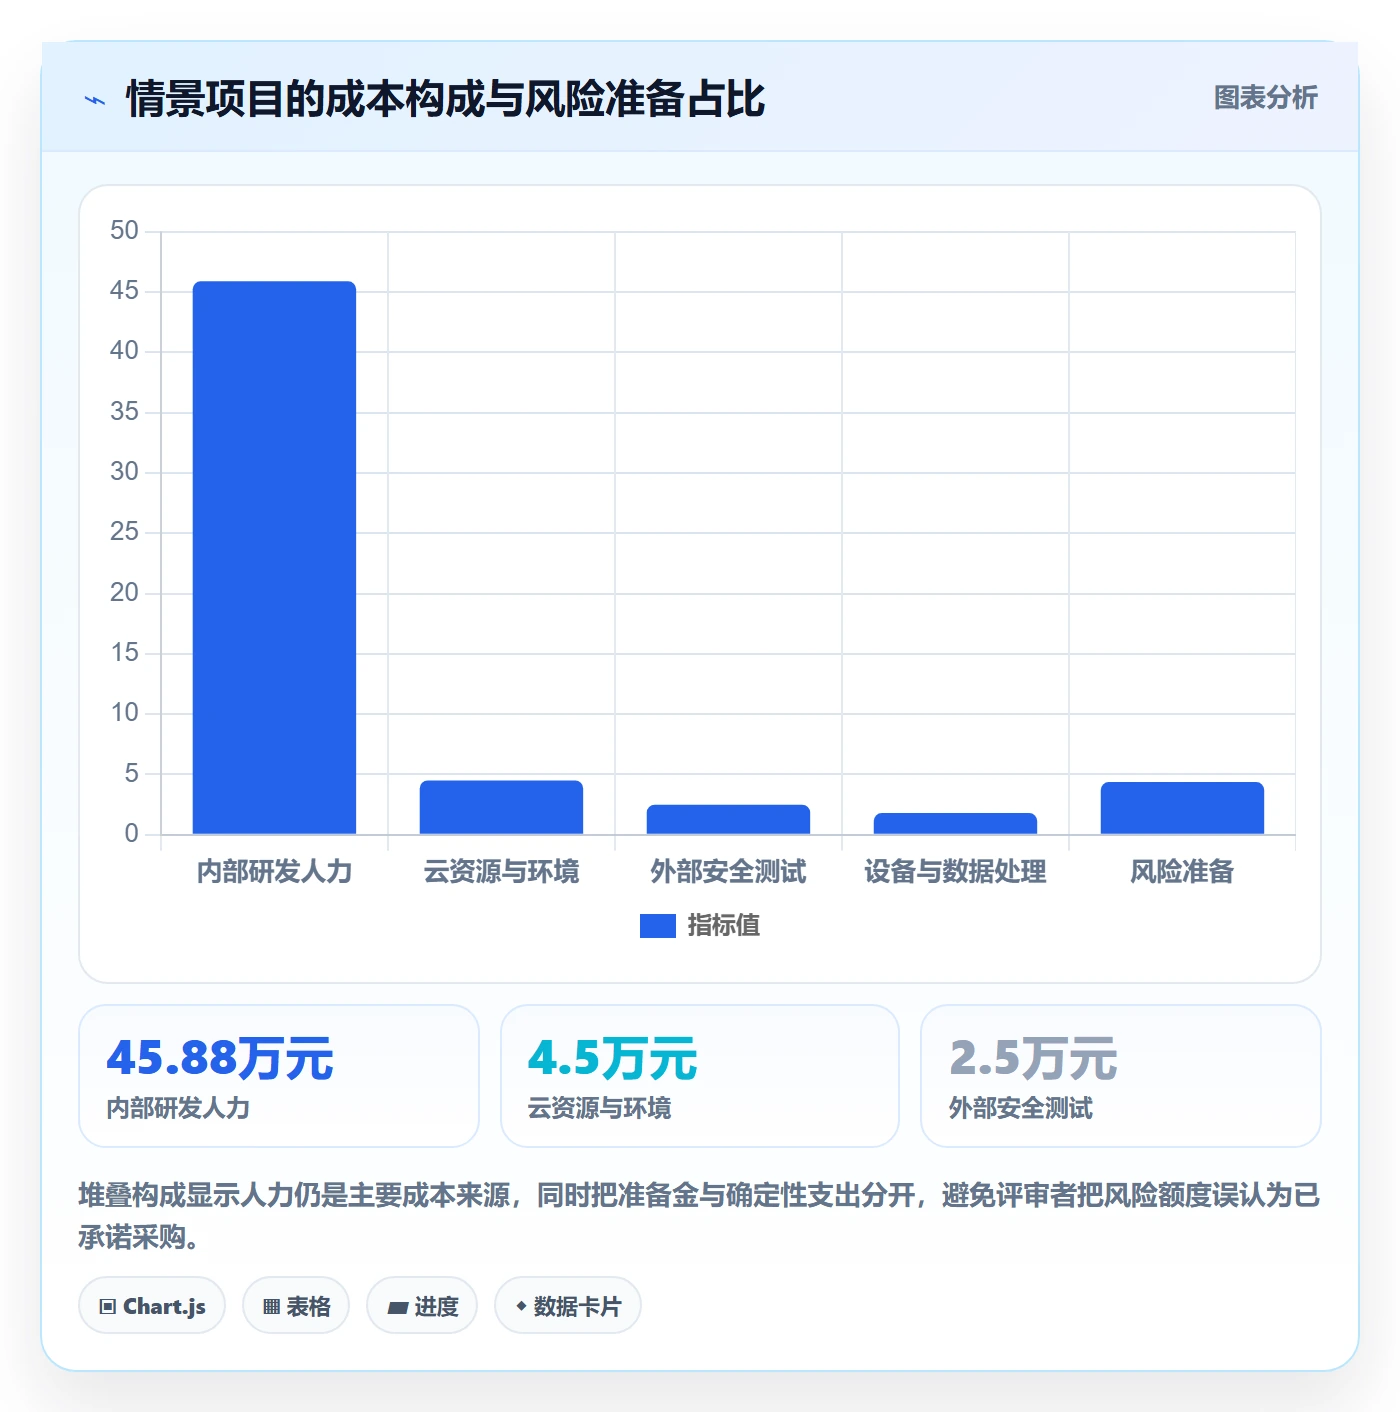
Task: Click the 指标值 legend label
Action: 724,926
